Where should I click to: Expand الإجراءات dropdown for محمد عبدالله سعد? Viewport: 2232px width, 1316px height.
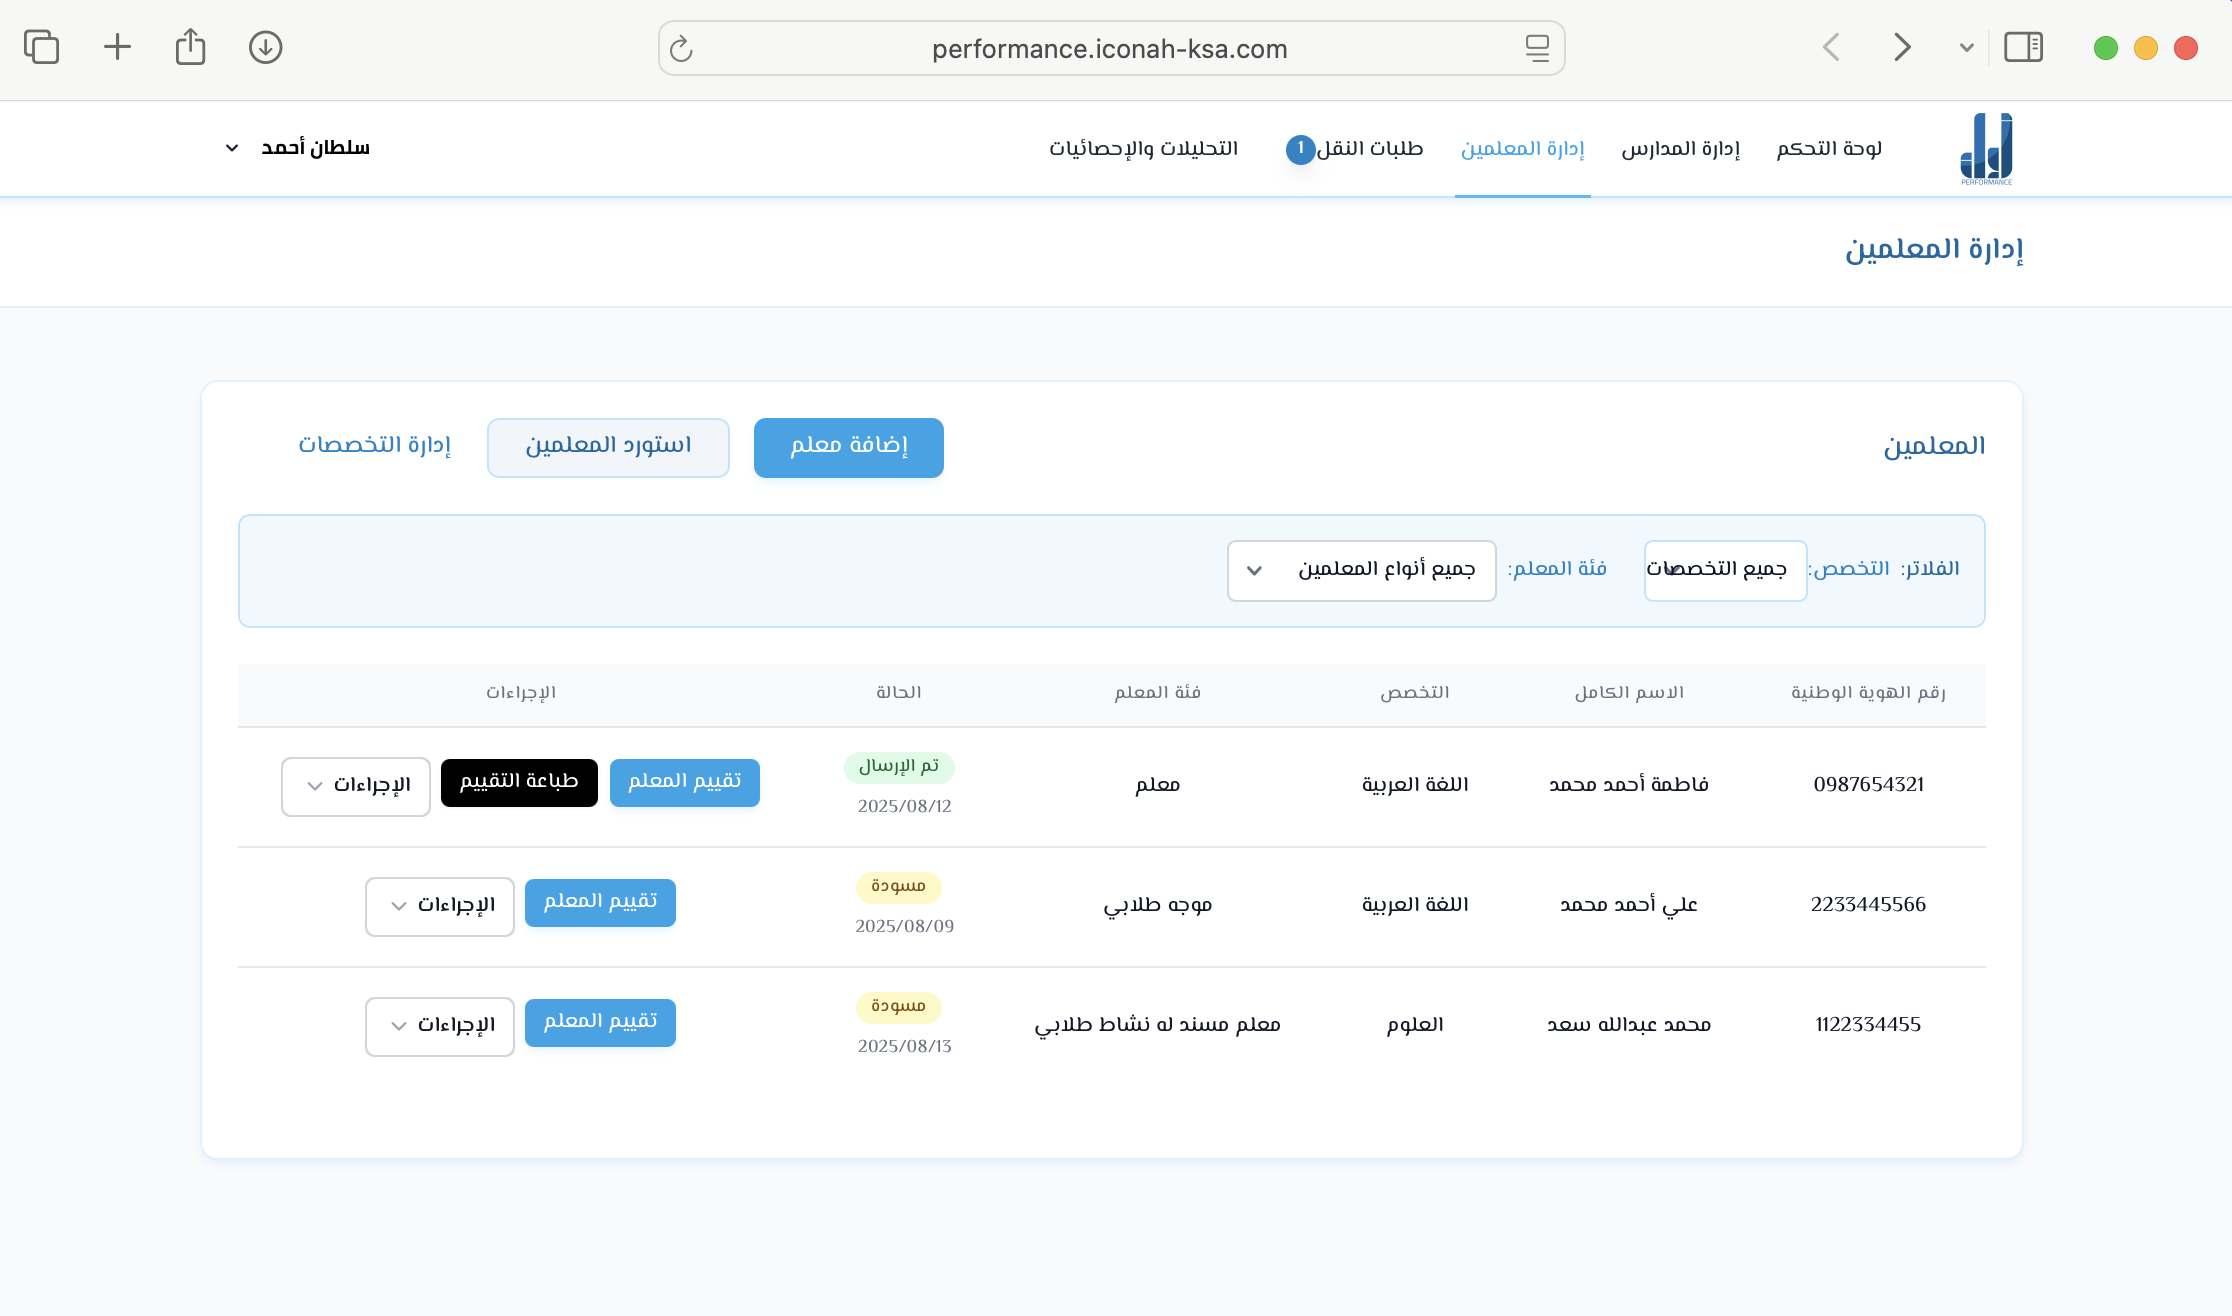[439, 1026]
